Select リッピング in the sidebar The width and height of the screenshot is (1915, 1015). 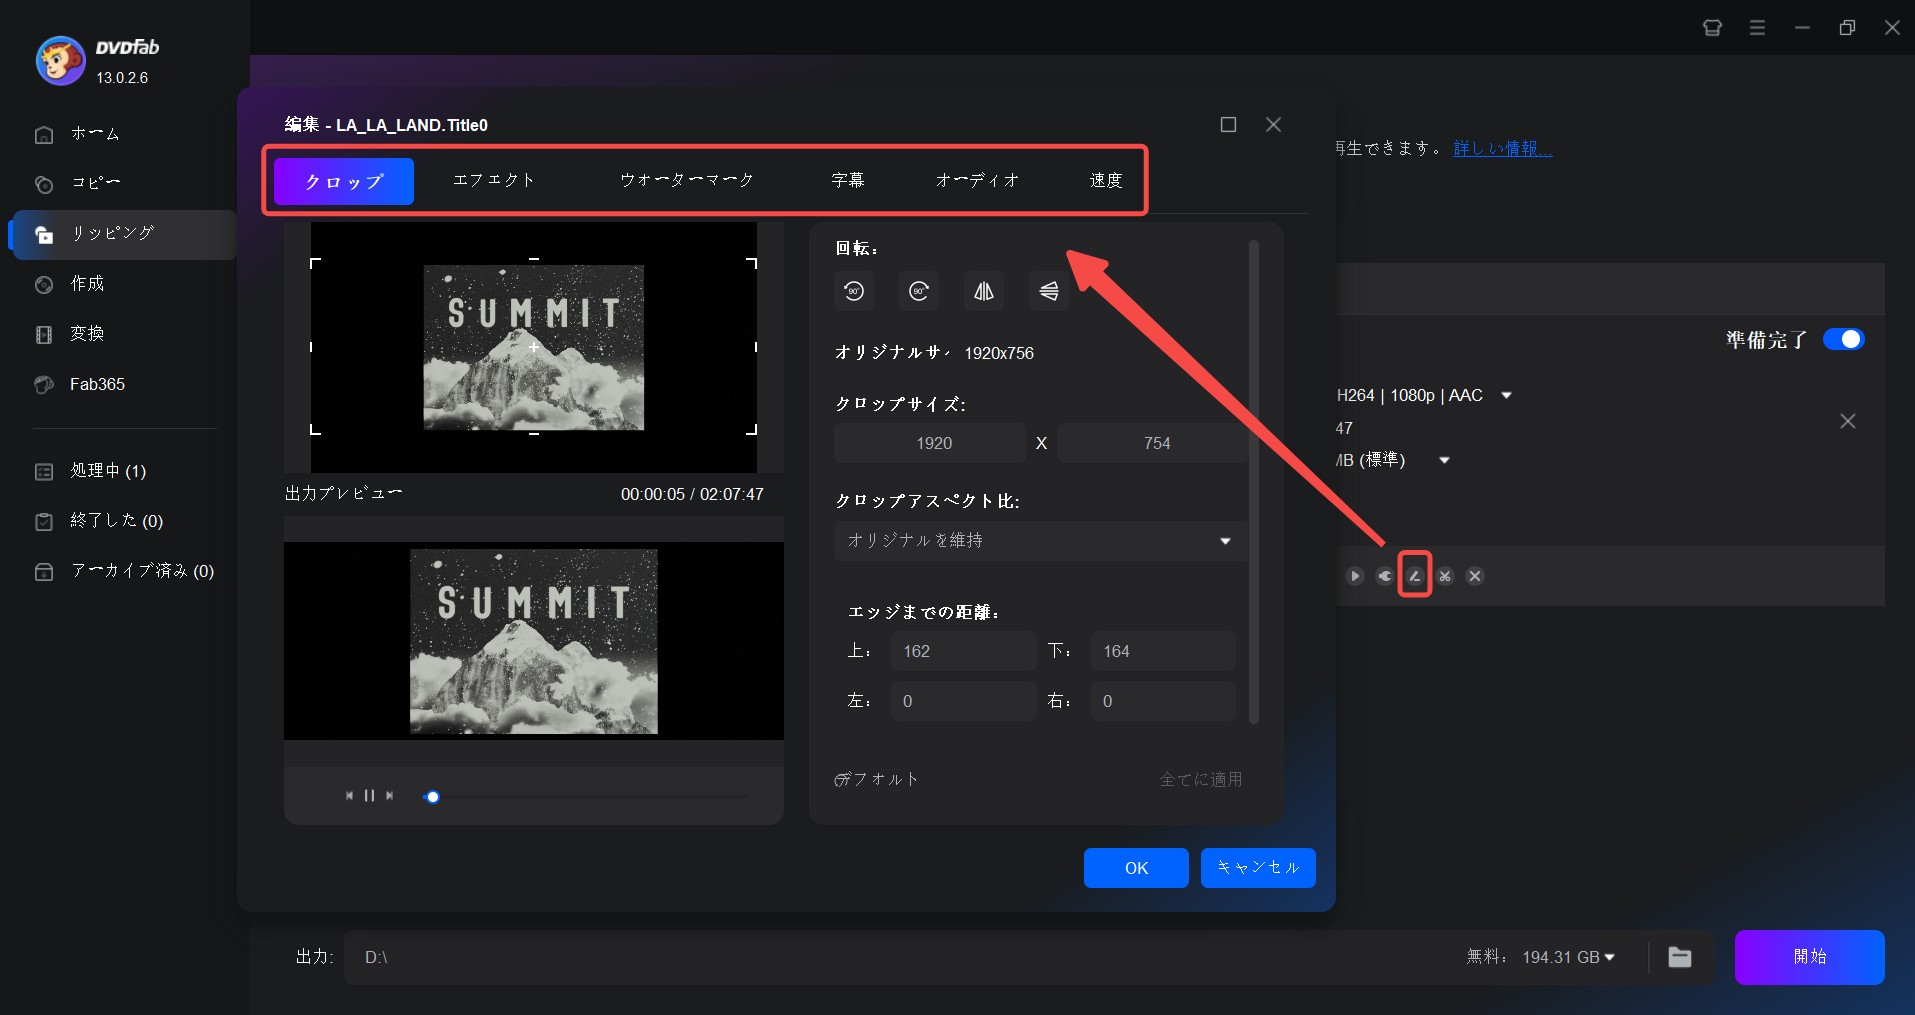[122, 234]
